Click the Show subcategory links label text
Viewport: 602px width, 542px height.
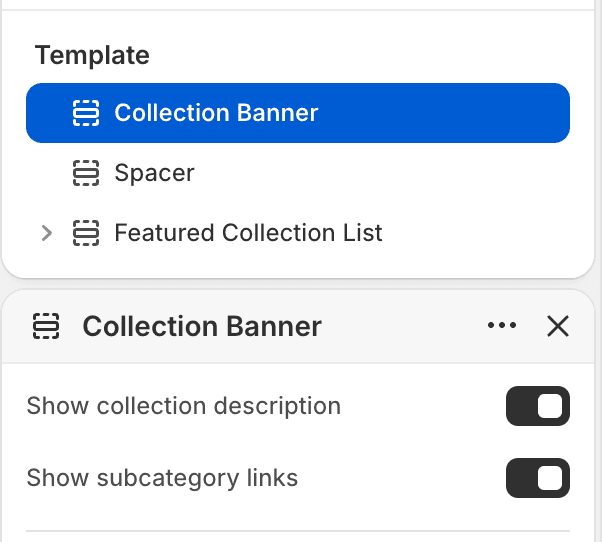pos(162,478)
